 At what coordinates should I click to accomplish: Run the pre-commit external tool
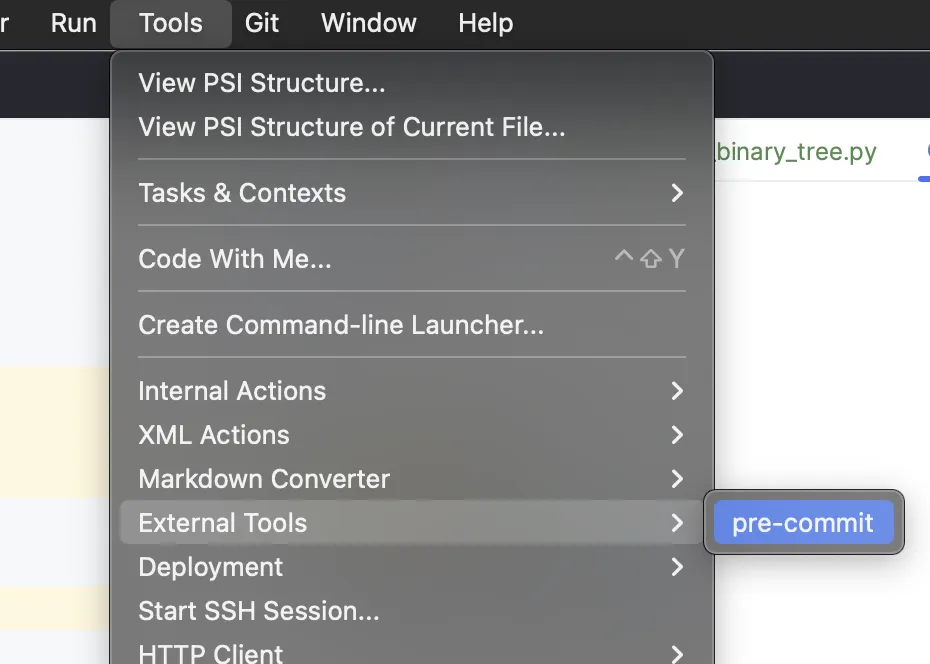point(803,523)
